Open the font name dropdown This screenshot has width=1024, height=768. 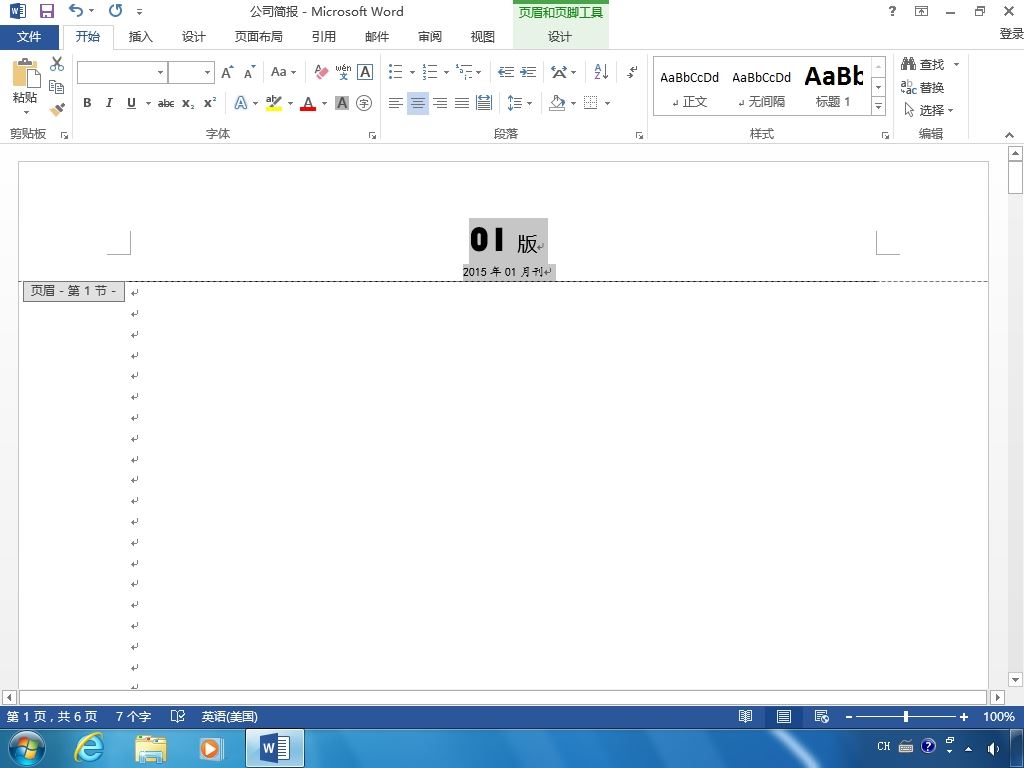[160, 72]
